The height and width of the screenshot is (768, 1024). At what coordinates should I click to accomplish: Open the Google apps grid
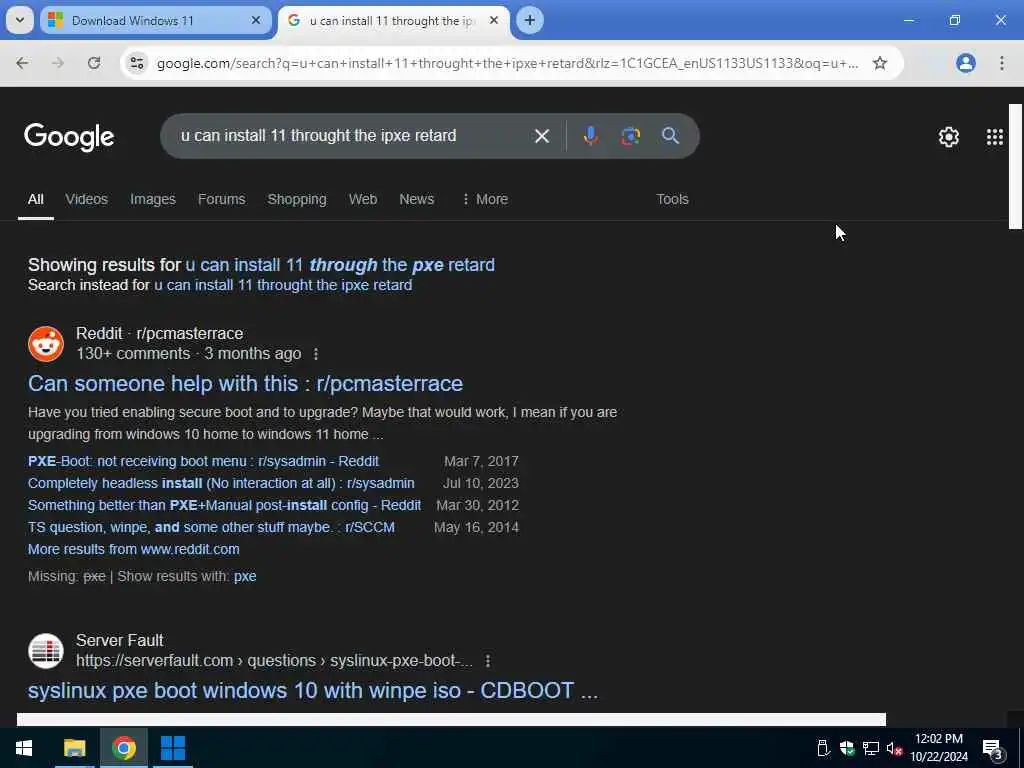(995, 137)
